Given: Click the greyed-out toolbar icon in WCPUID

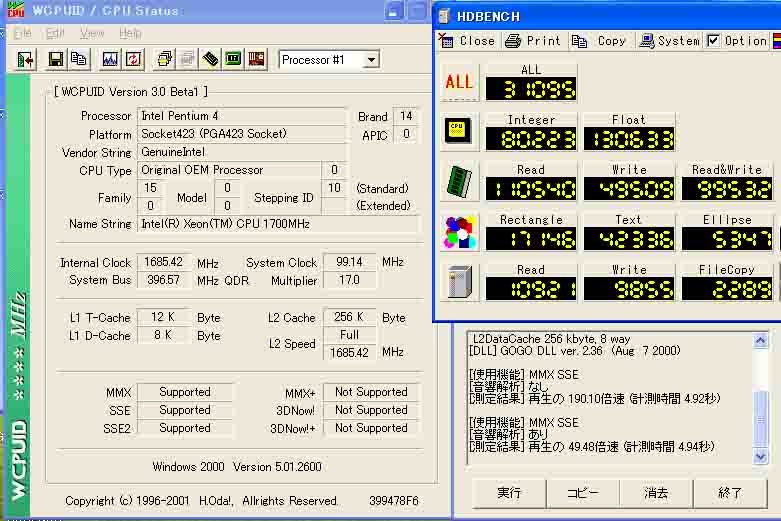Looking at the screenshot, I should click(x=187, y=60).
